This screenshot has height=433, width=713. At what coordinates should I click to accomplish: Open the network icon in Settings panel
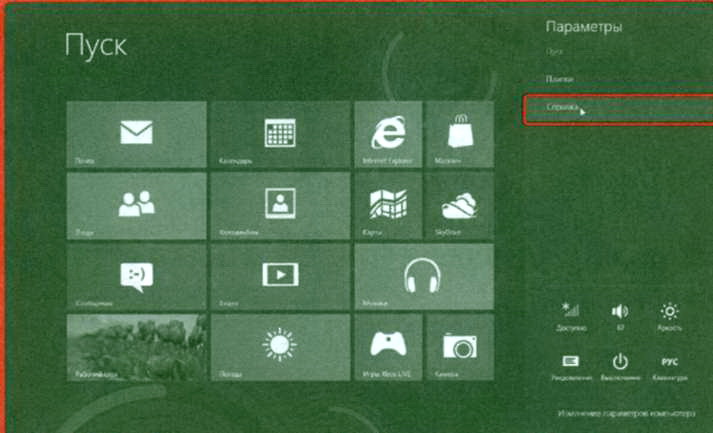pyautogui.click(x=571, y=317)
